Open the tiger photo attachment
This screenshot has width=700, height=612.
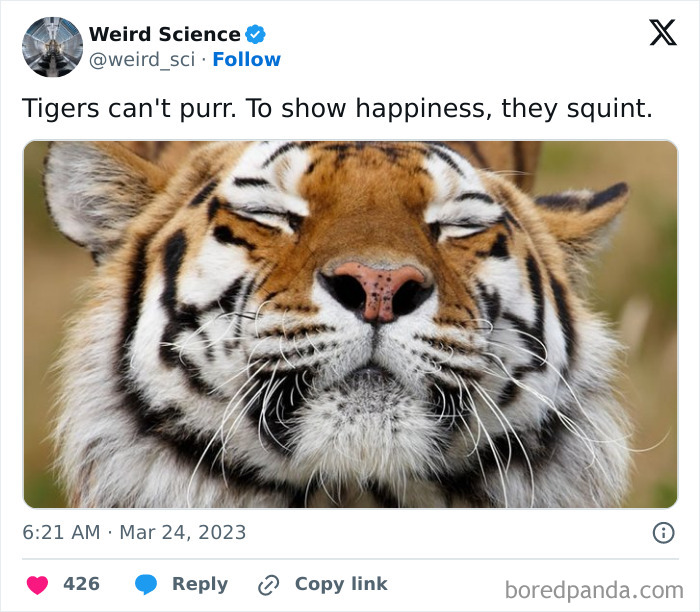pos(350,324)
